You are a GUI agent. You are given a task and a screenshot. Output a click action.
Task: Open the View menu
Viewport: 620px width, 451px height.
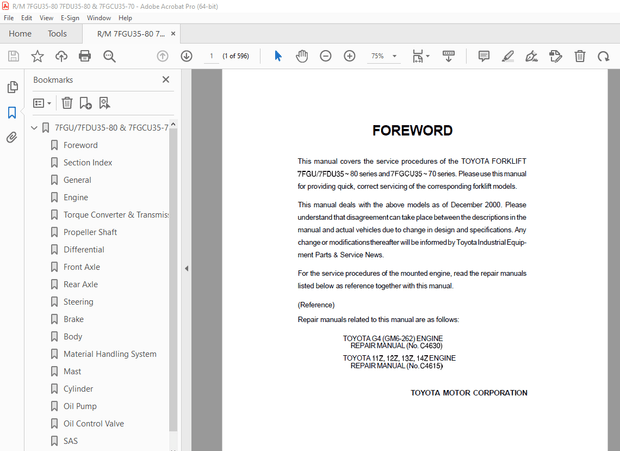46,18
